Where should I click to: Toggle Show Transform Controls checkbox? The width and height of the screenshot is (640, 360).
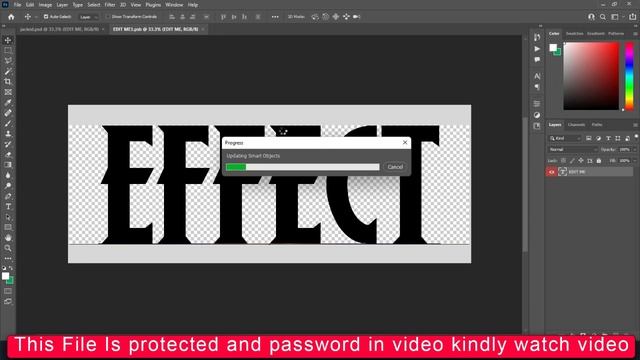pyautogui.click(x=108, y=17)
